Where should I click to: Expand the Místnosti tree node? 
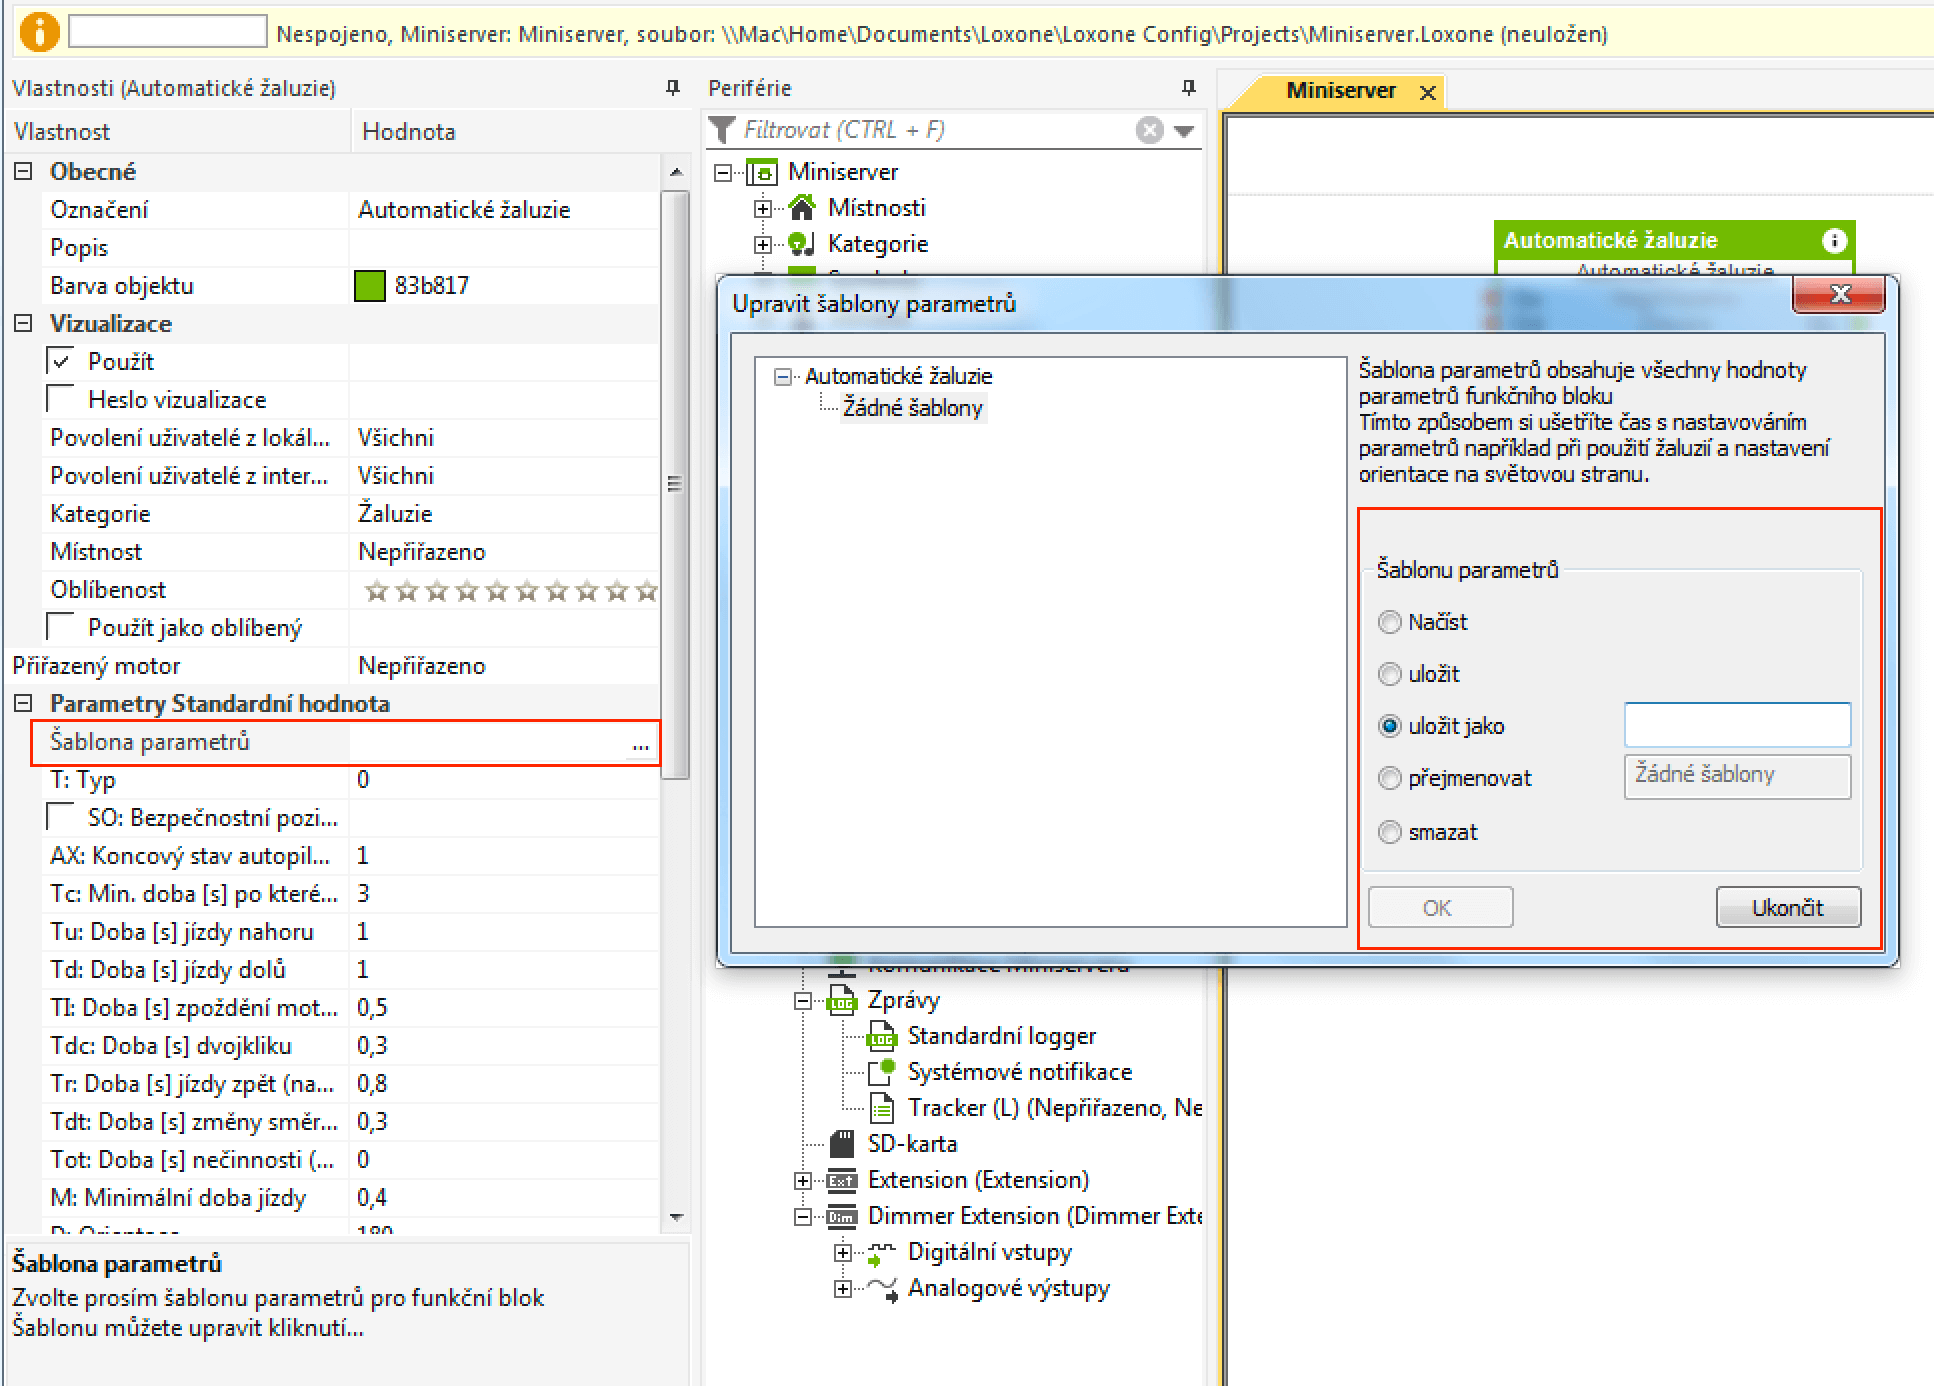[x=763, y=207]
